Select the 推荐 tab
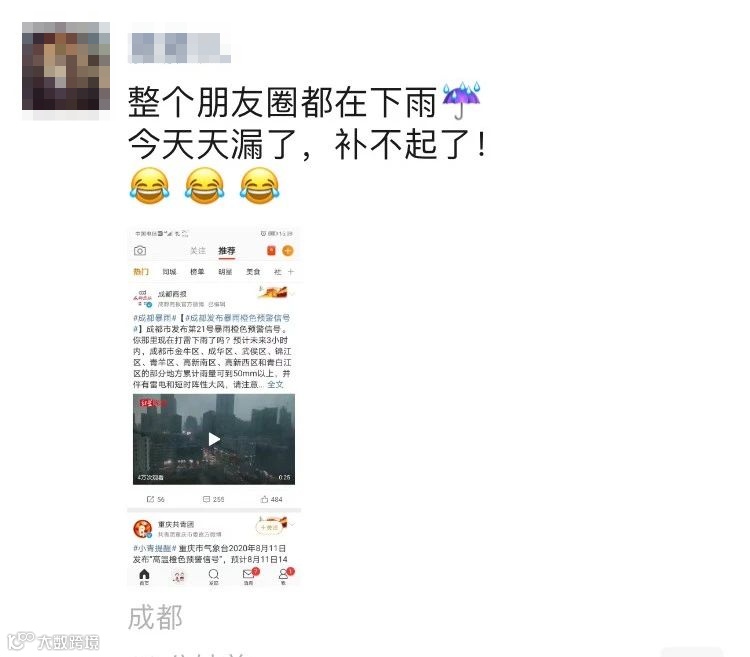The height and width of the screenshot is (657, 750). (227, 251)
